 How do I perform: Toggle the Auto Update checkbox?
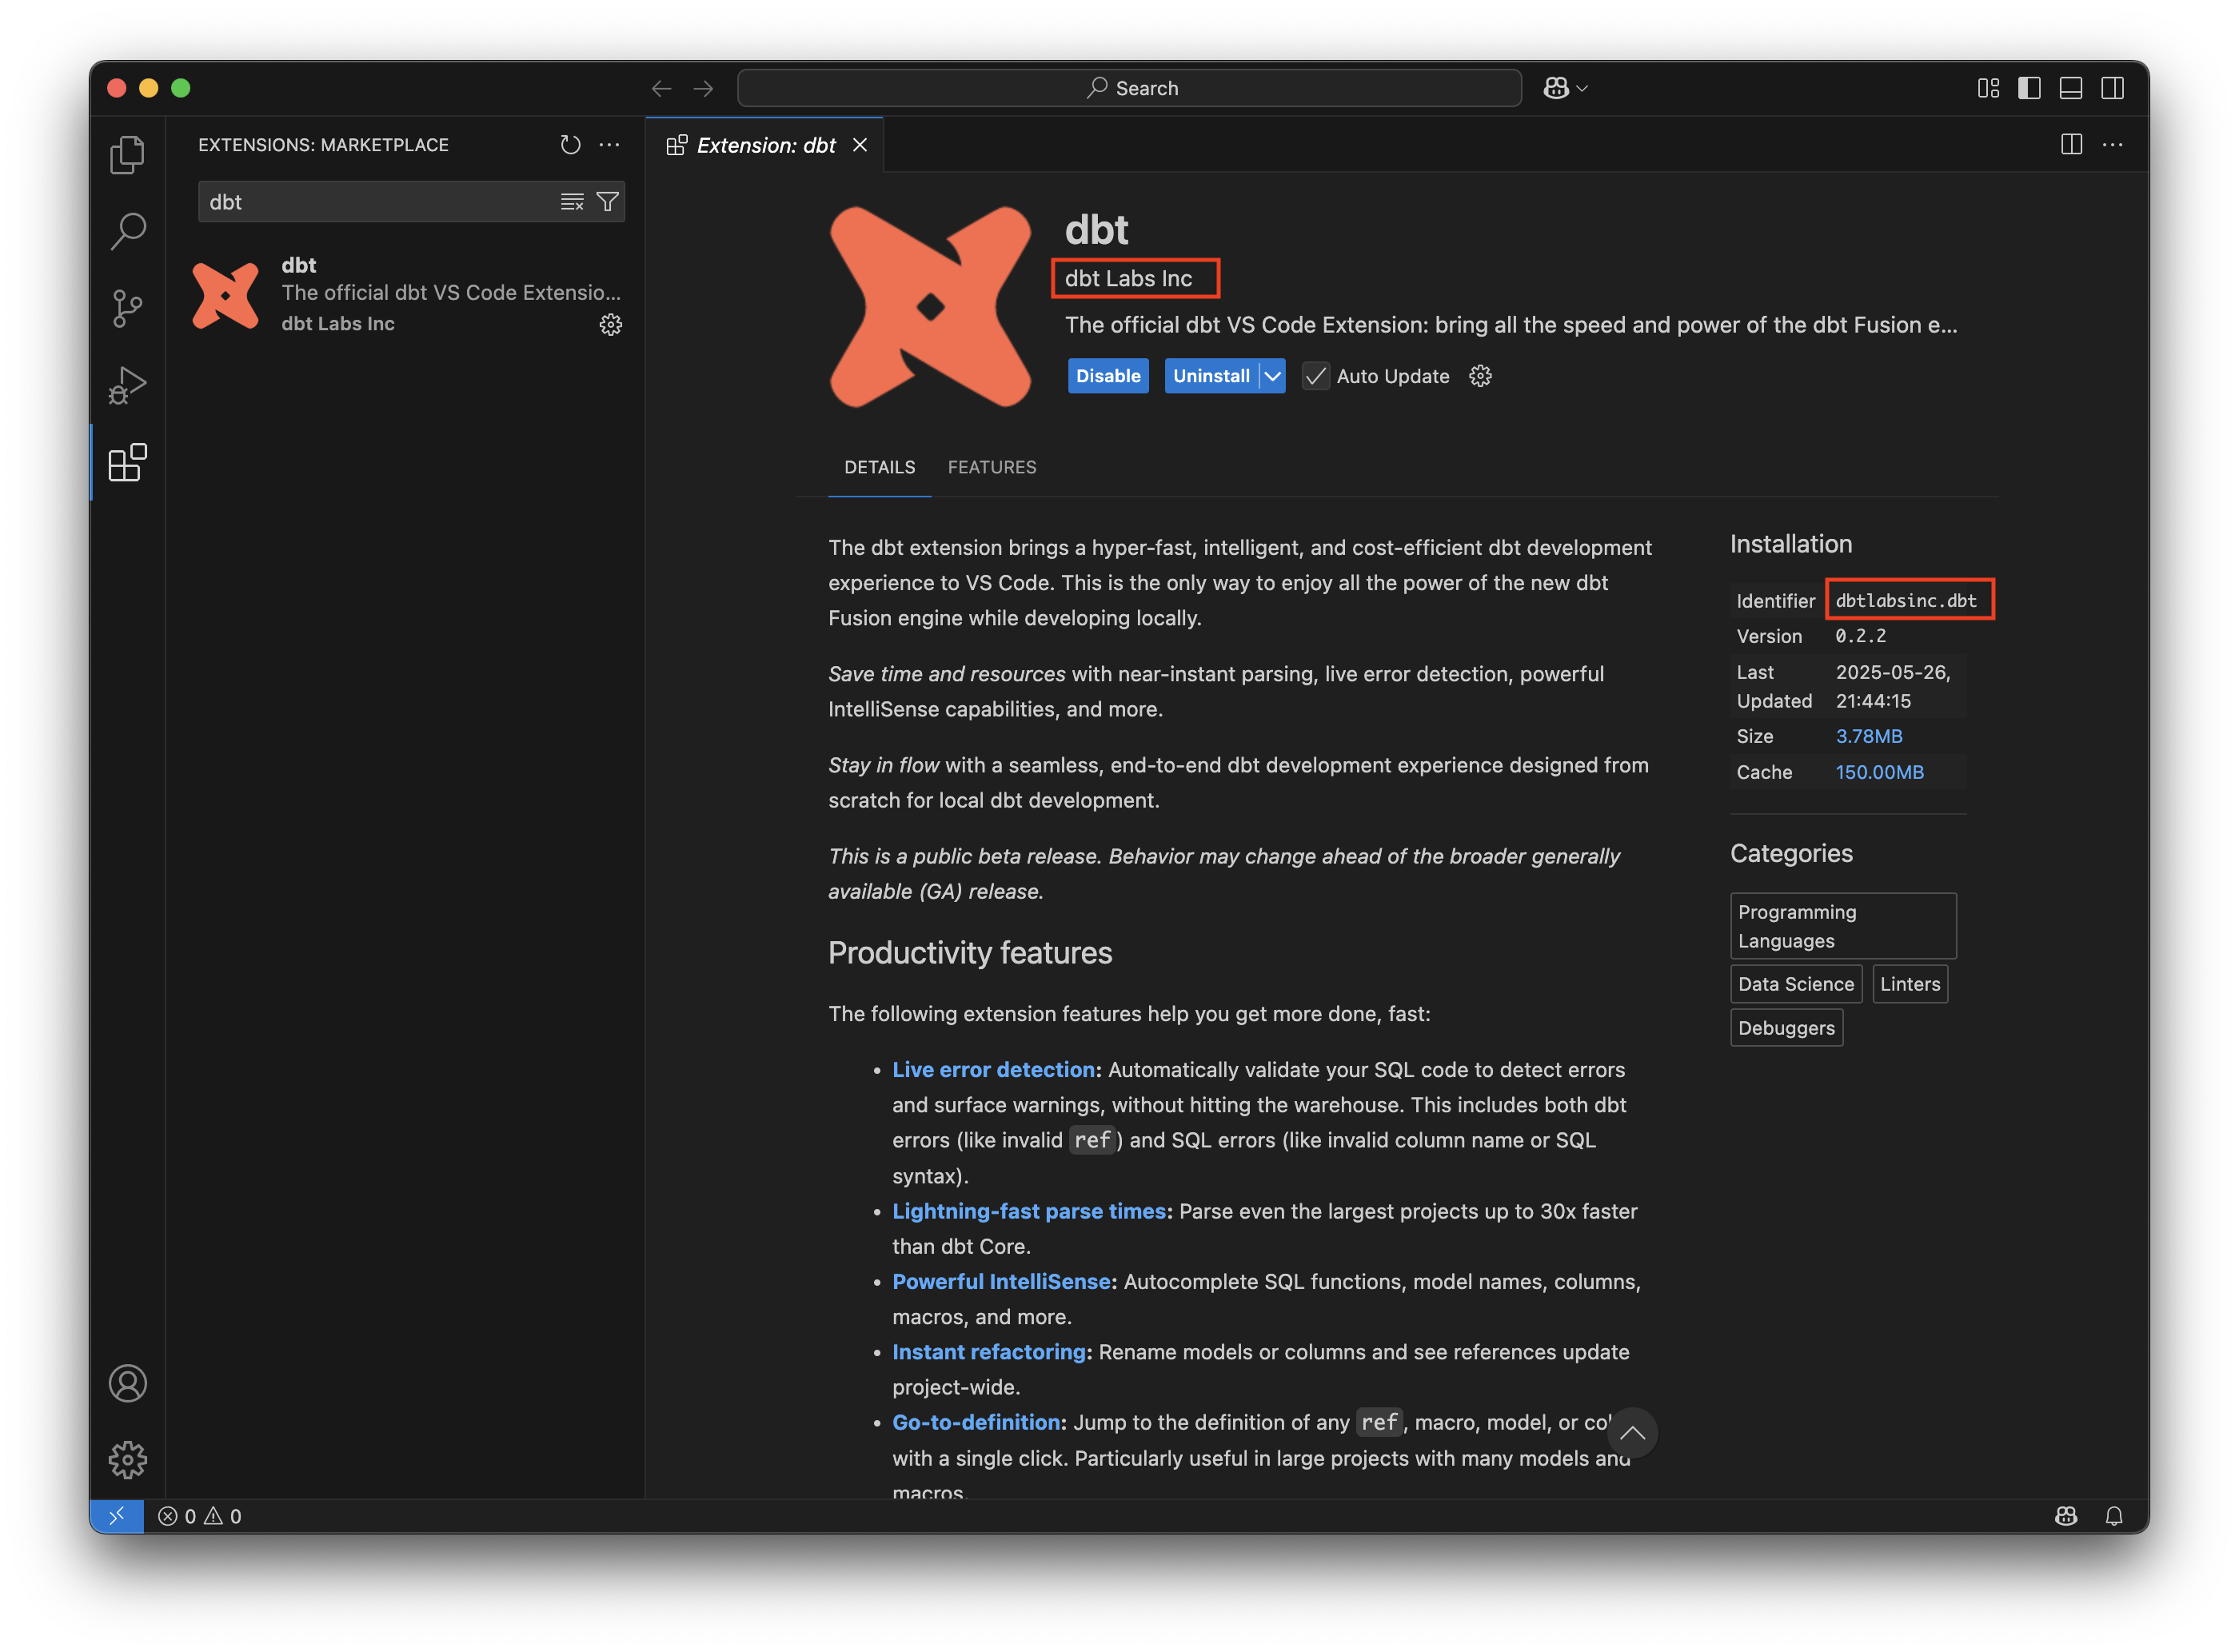(x=1315, y=376)
